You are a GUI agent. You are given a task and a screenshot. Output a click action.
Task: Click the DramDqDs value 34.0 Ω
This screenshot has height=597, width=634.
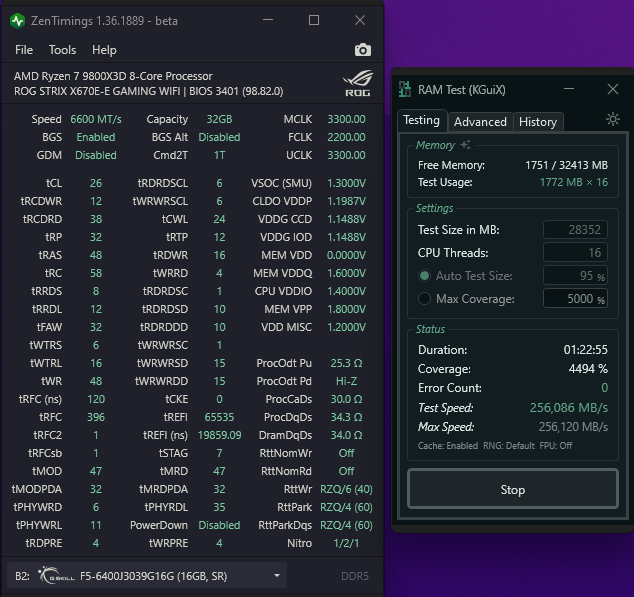[x=346, y=435]
